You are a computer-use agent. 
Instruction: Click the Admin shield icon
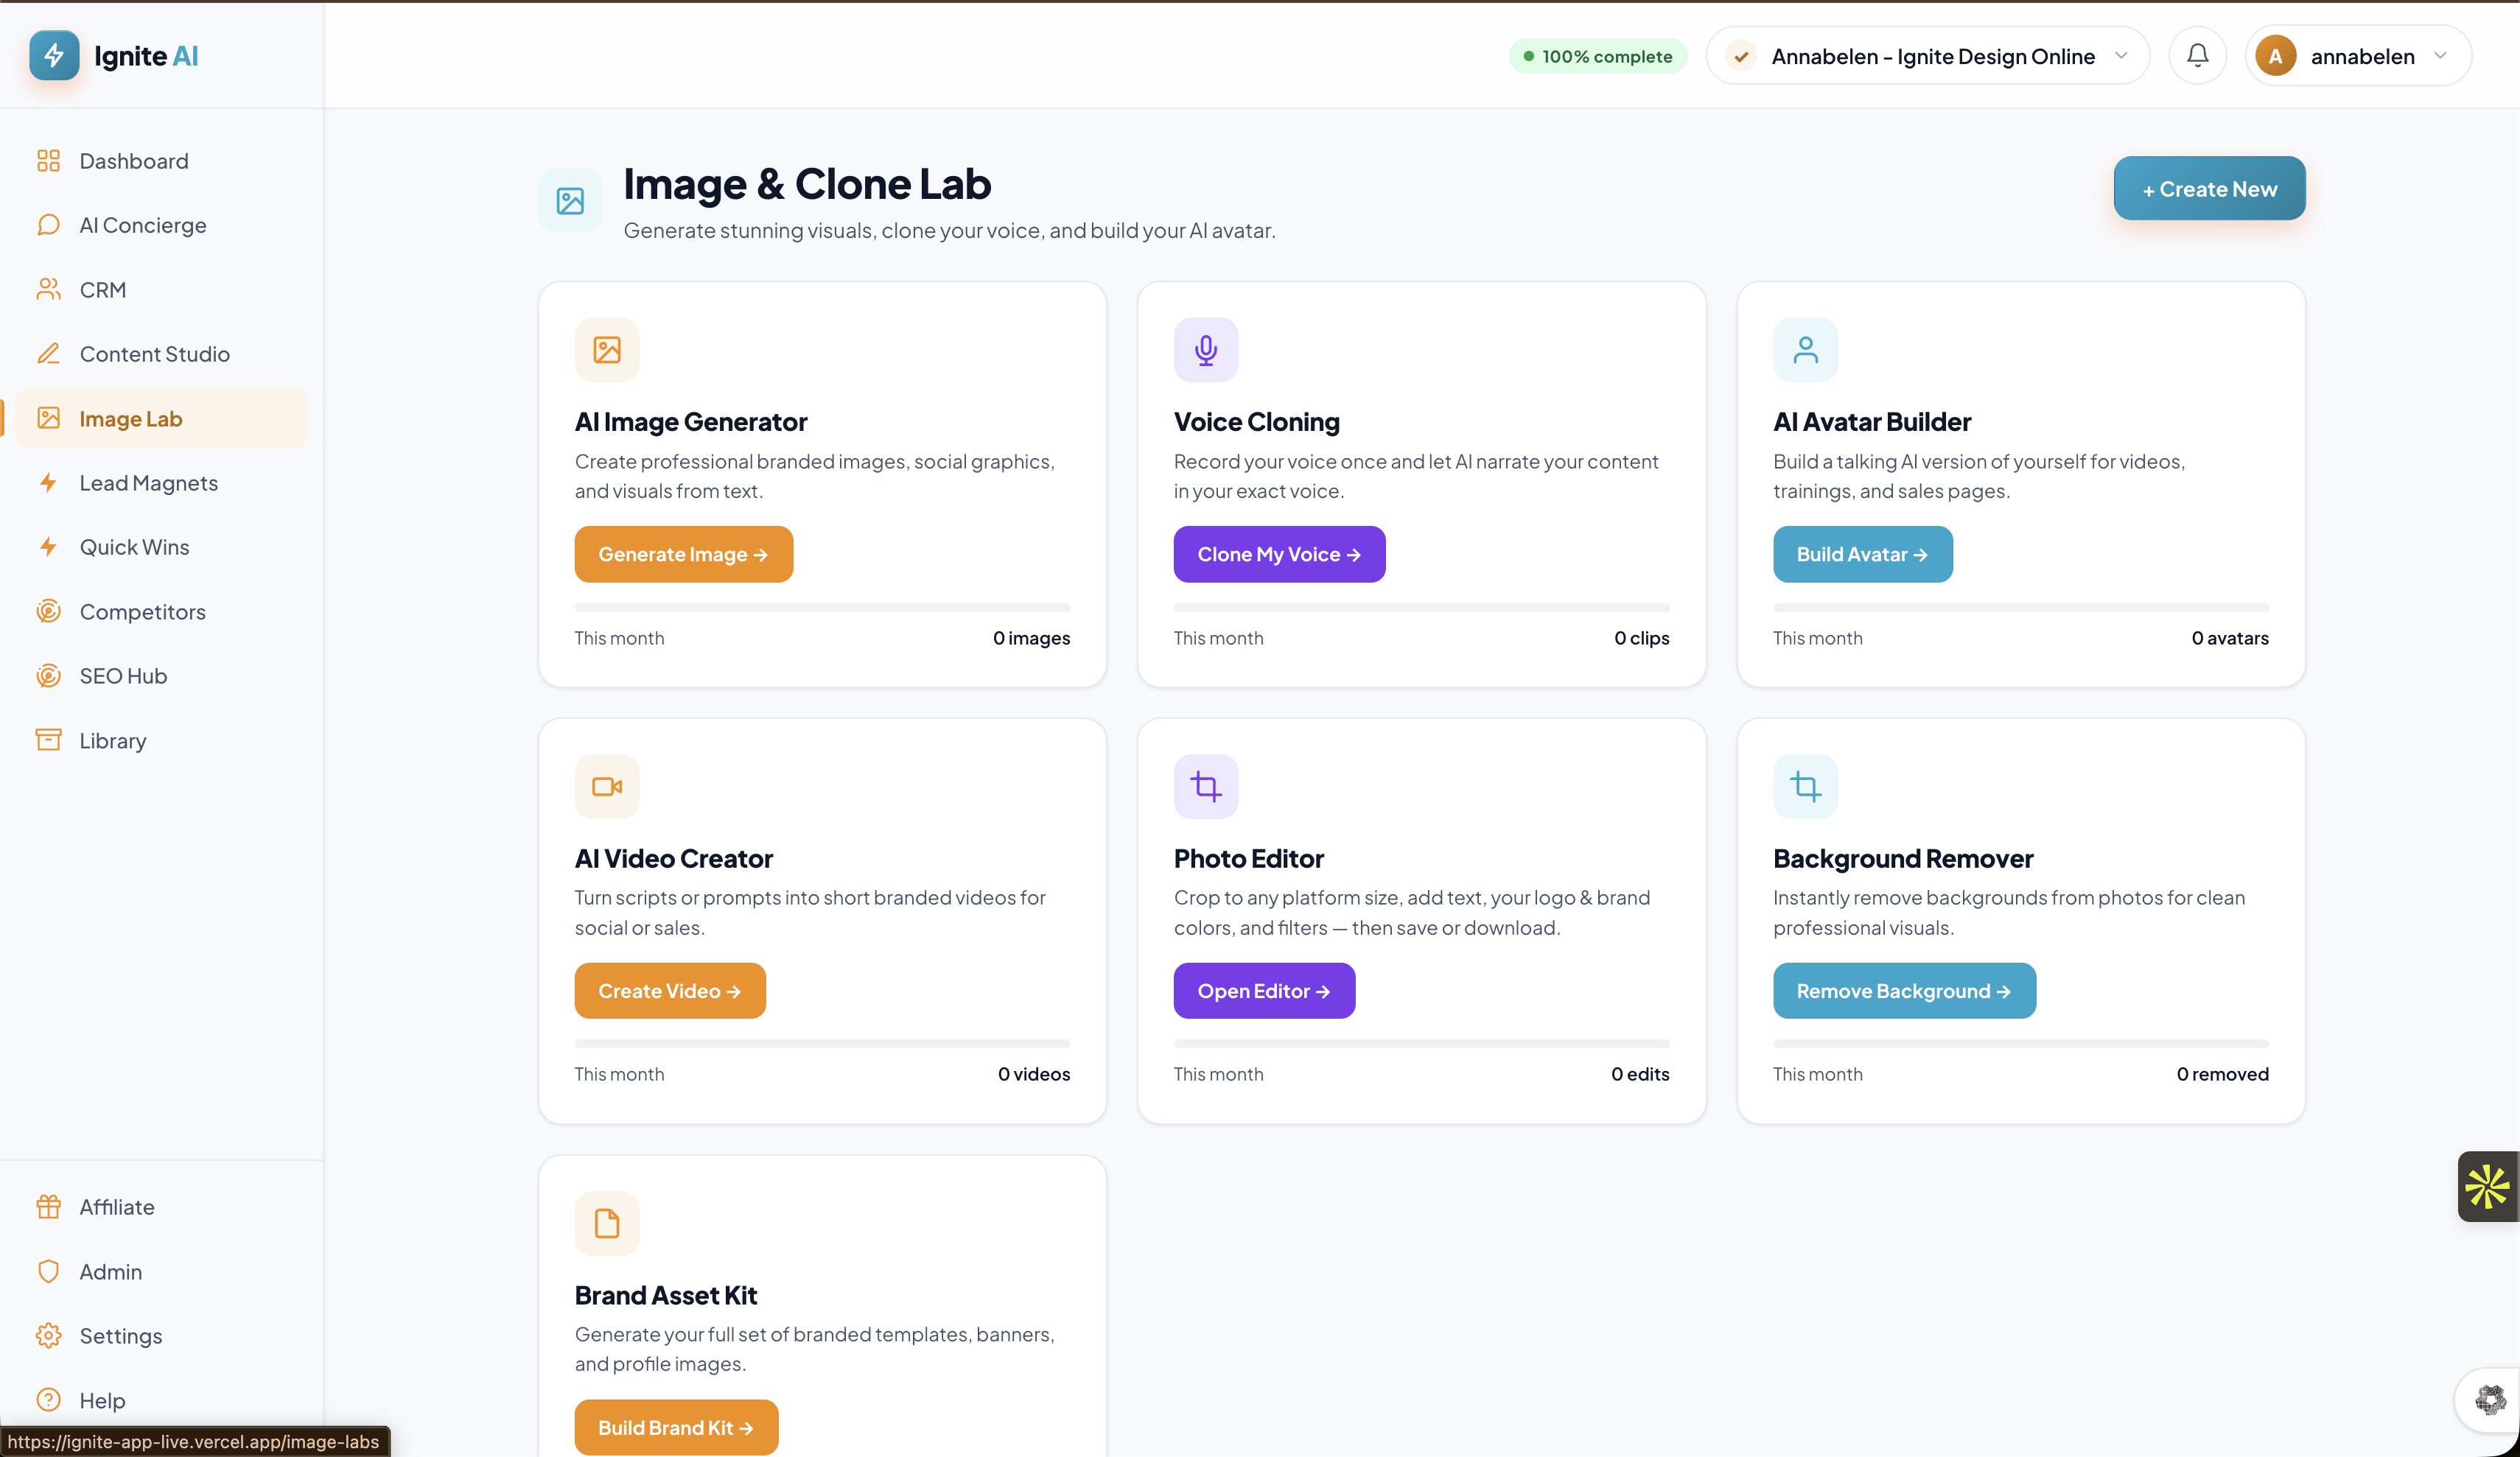coord(48,1272)
